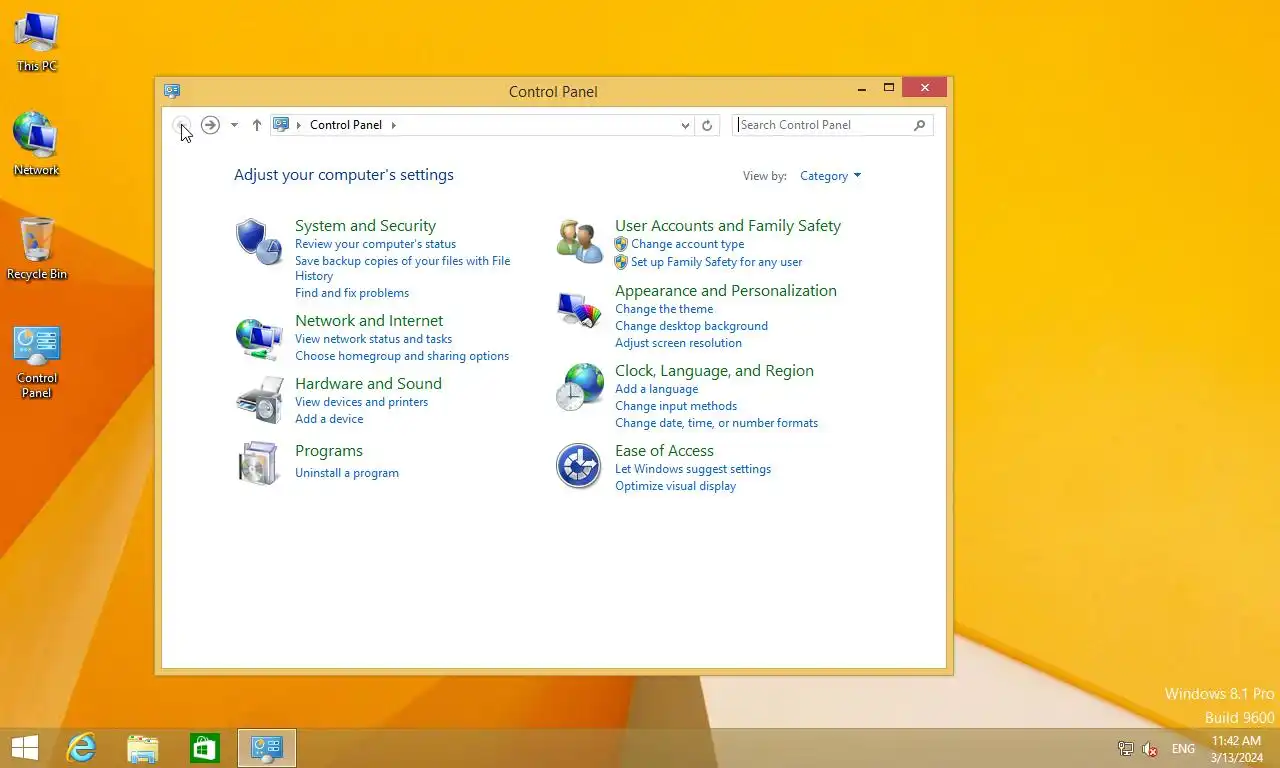Click Set up Family Safety for any user
This screenshot has width=1280, height=768.
tap(716, 262)
